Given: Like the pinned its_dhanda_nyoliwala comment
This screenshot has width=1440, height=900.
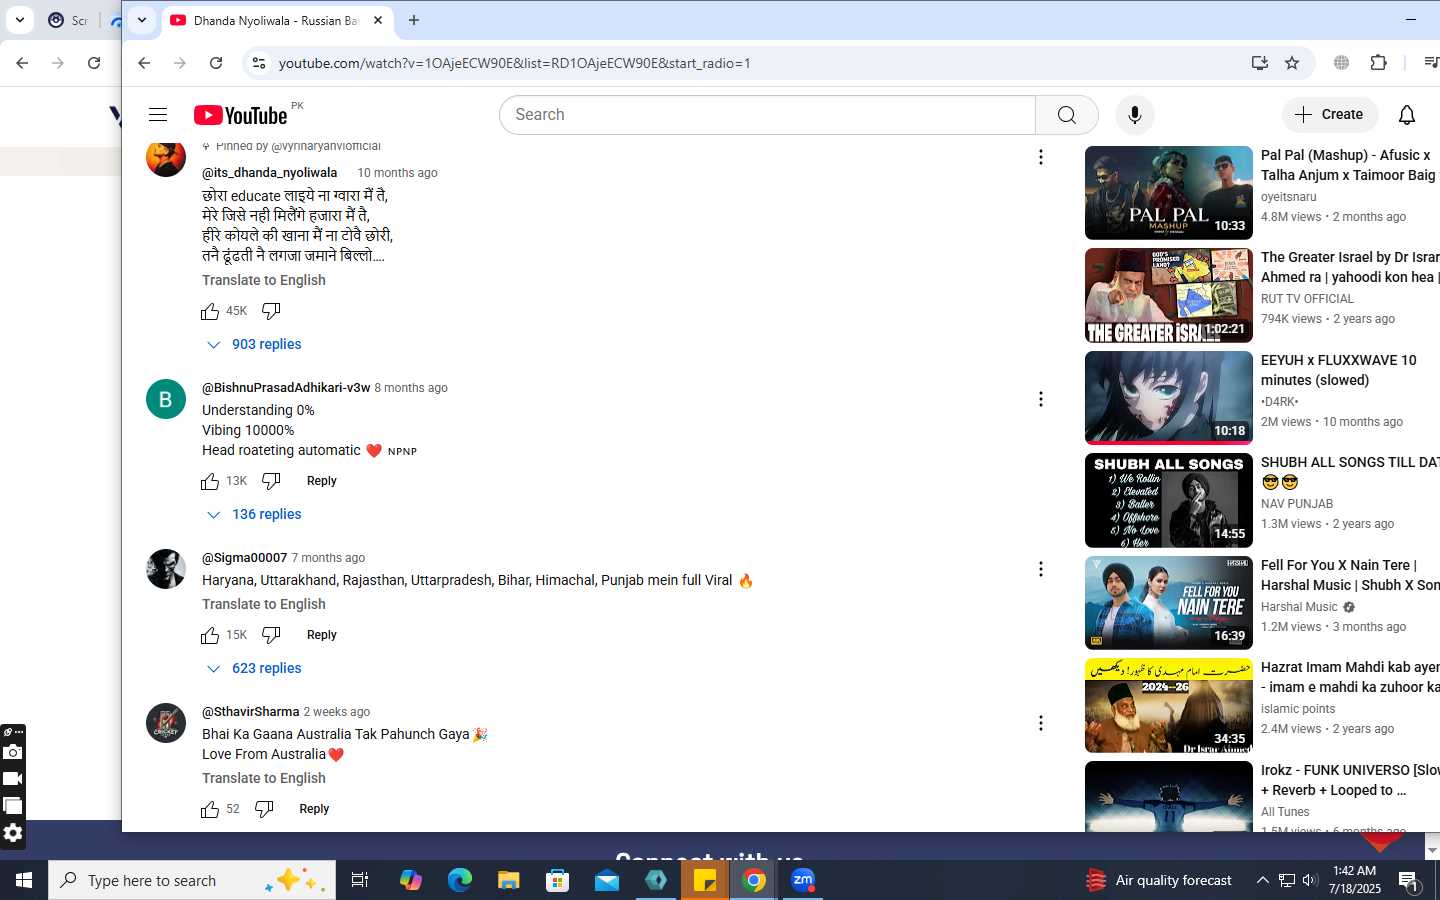Looking at the screenshot, I should 210,311.
